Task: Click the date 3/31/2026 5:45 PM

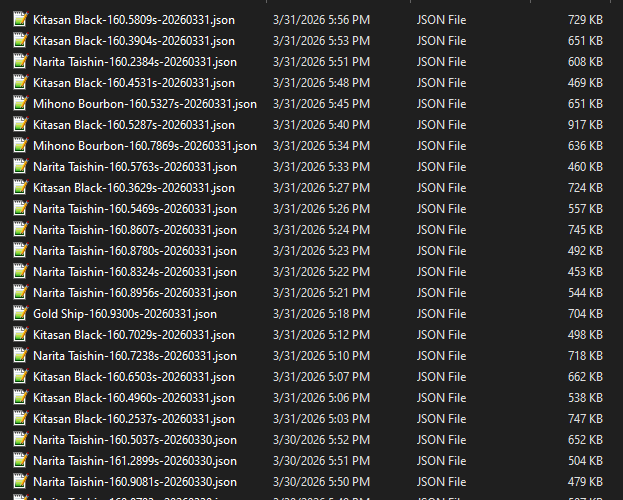Action: pos(321,104)
